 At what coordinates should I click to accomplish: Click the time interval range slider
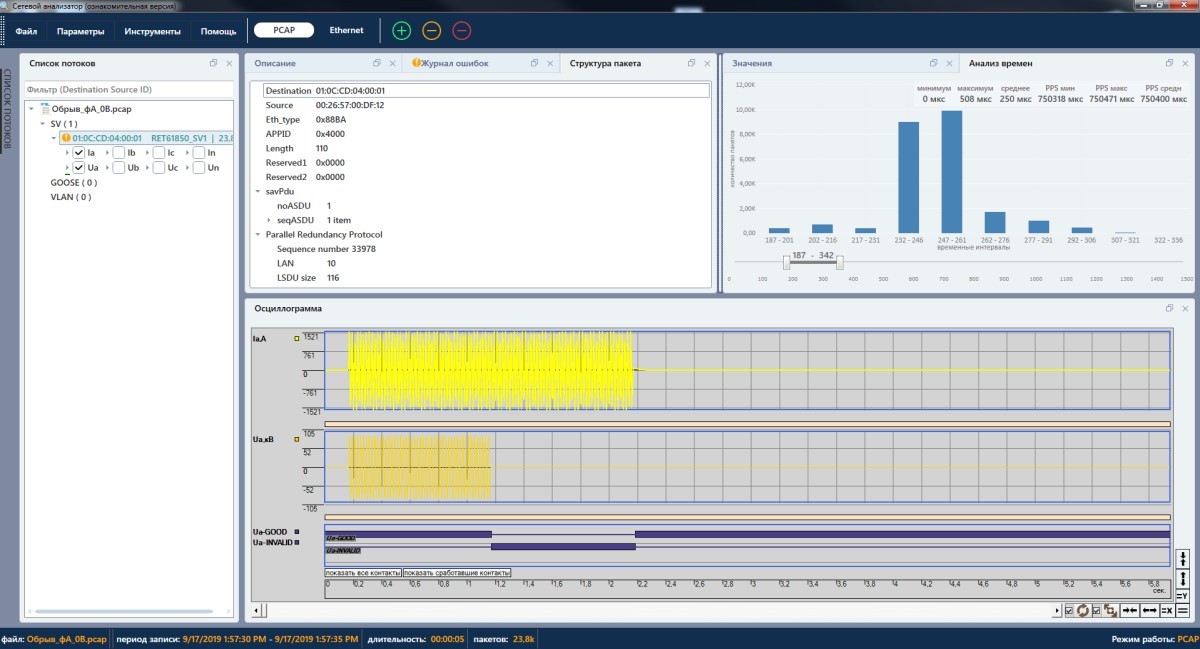coord(811,263)
